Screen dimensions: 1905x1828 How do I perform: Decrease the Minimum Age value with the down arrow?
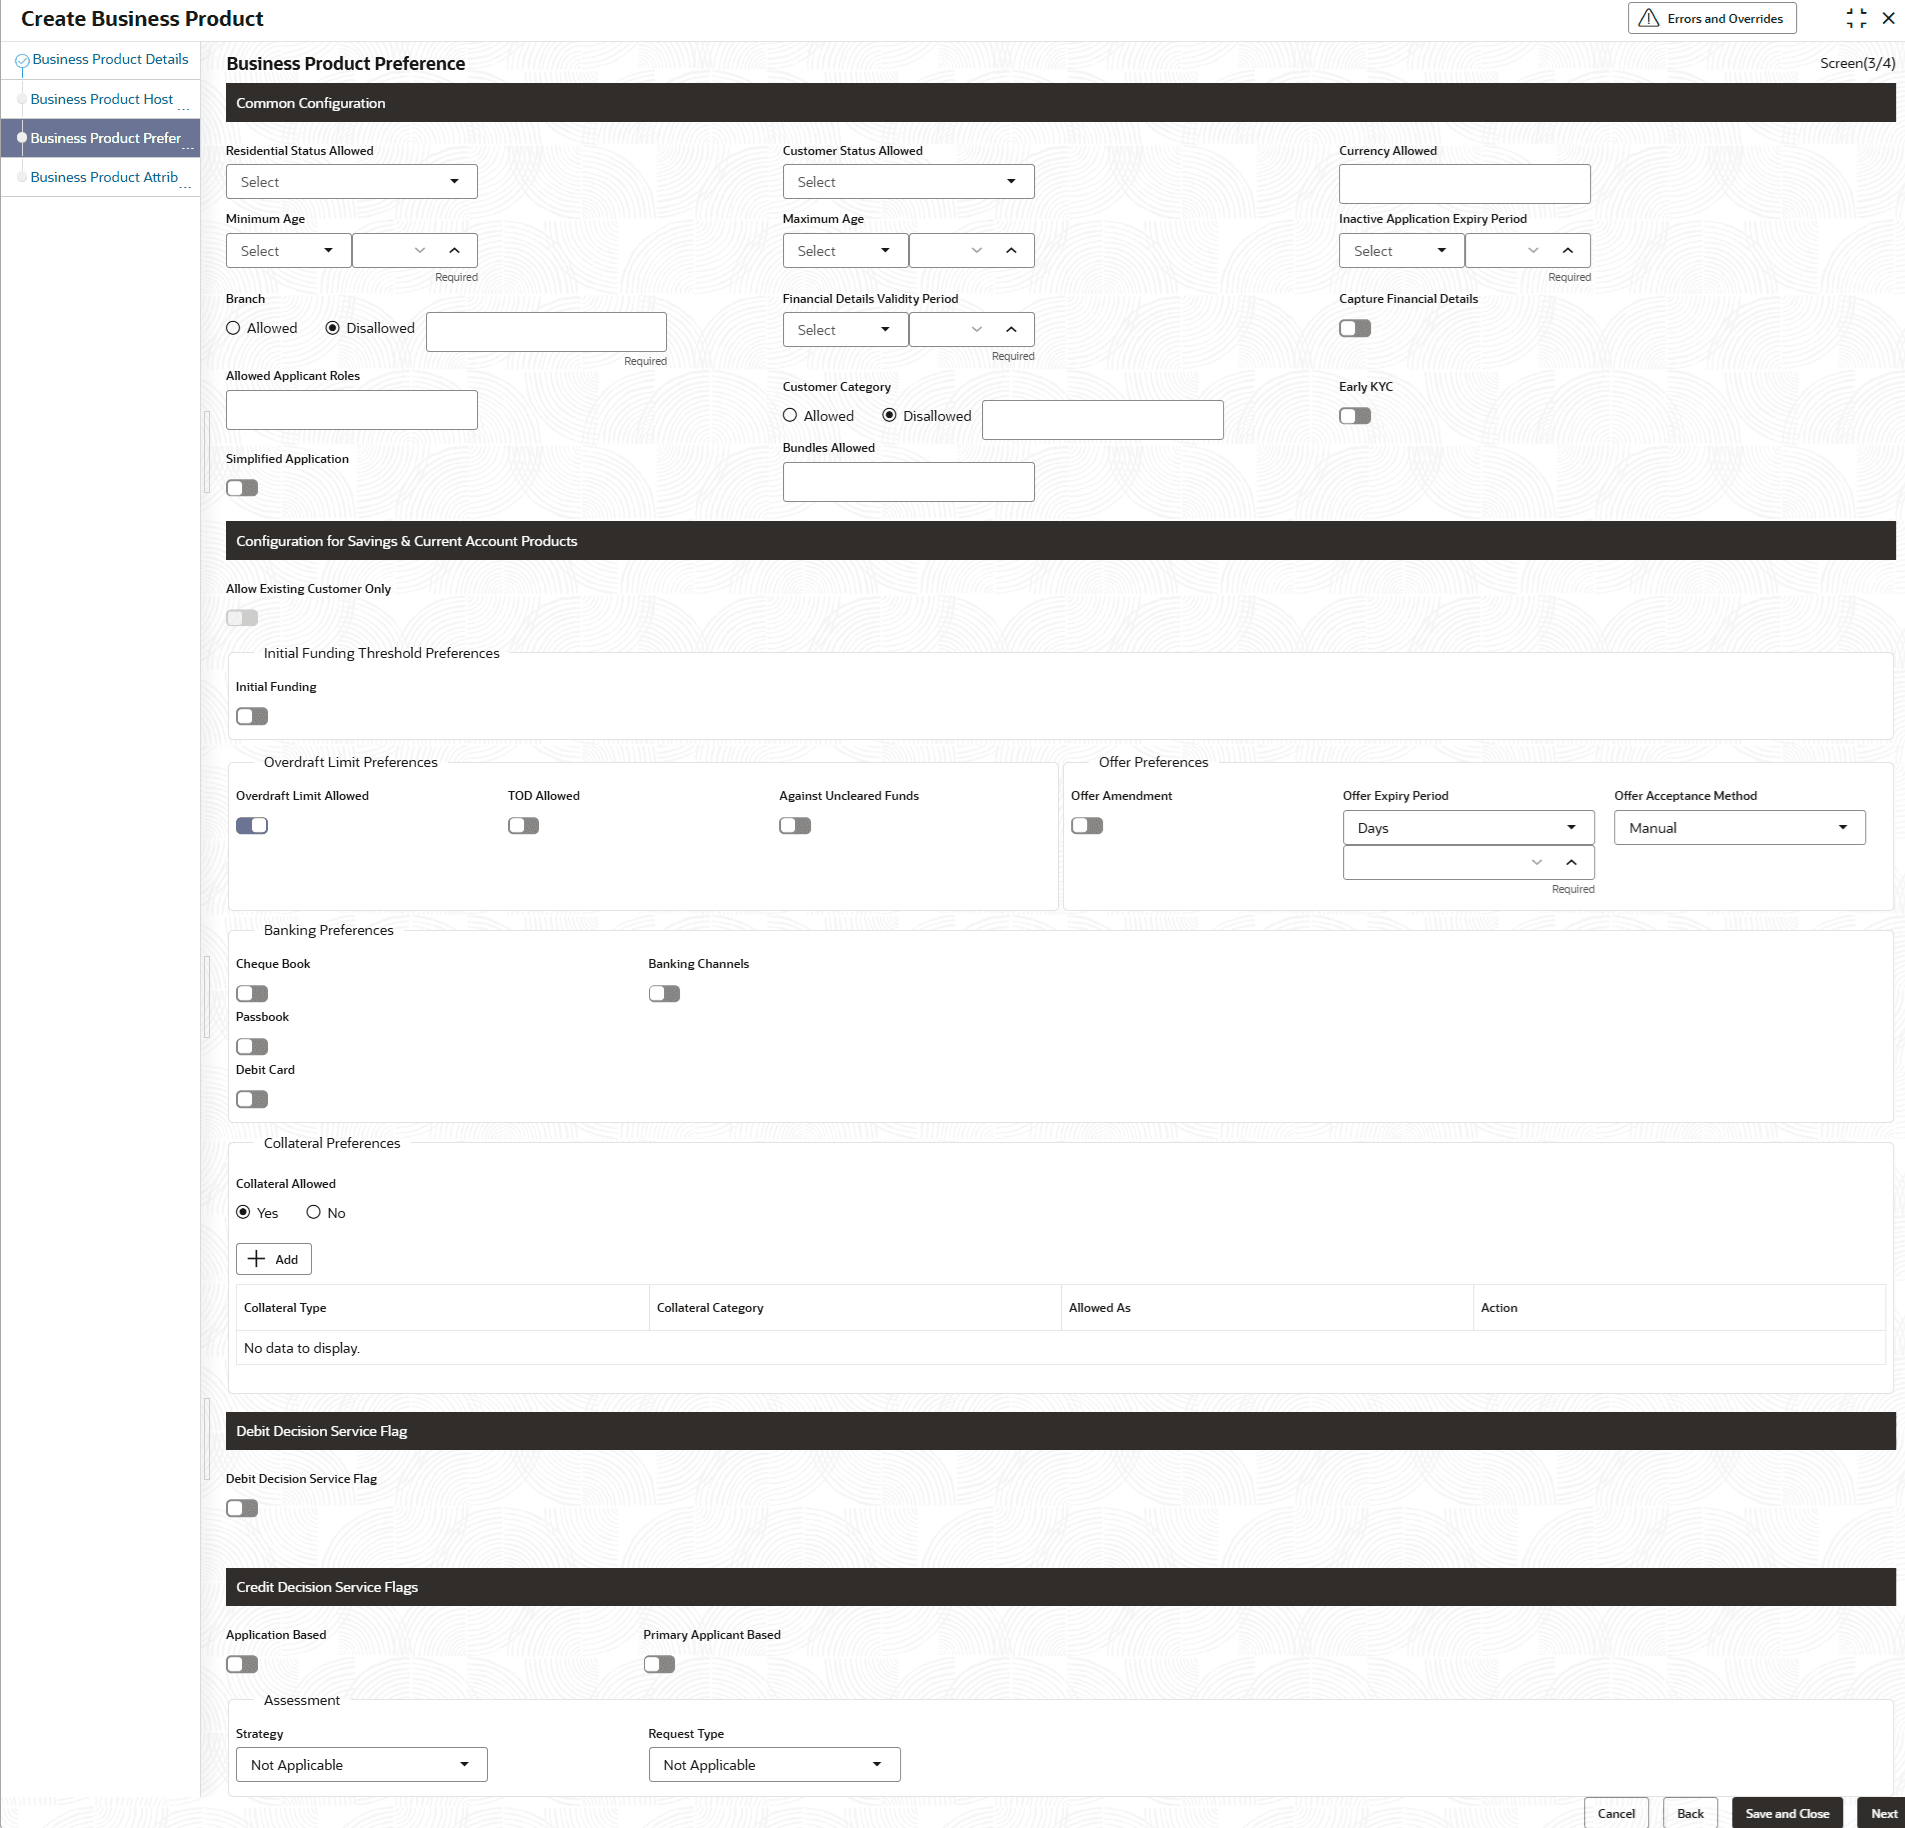420,251
